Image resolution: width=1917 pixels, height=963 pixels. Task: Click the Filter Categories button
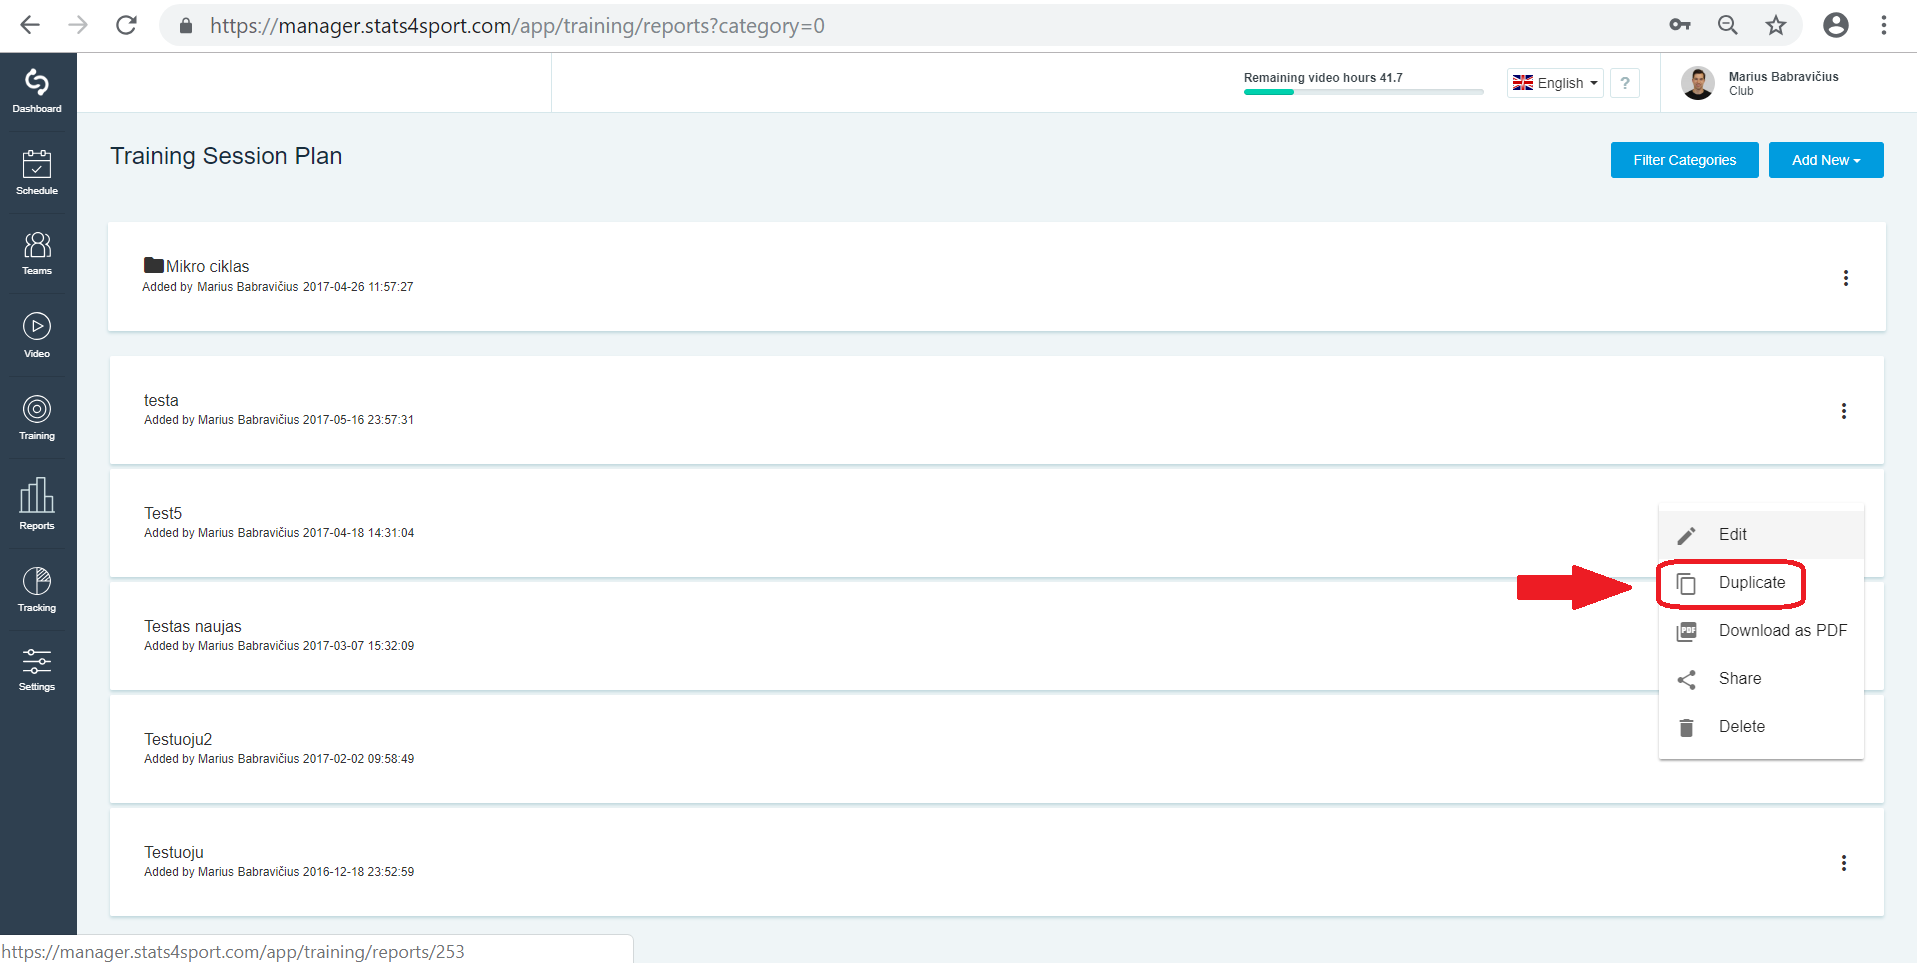tap(1685, 160)
